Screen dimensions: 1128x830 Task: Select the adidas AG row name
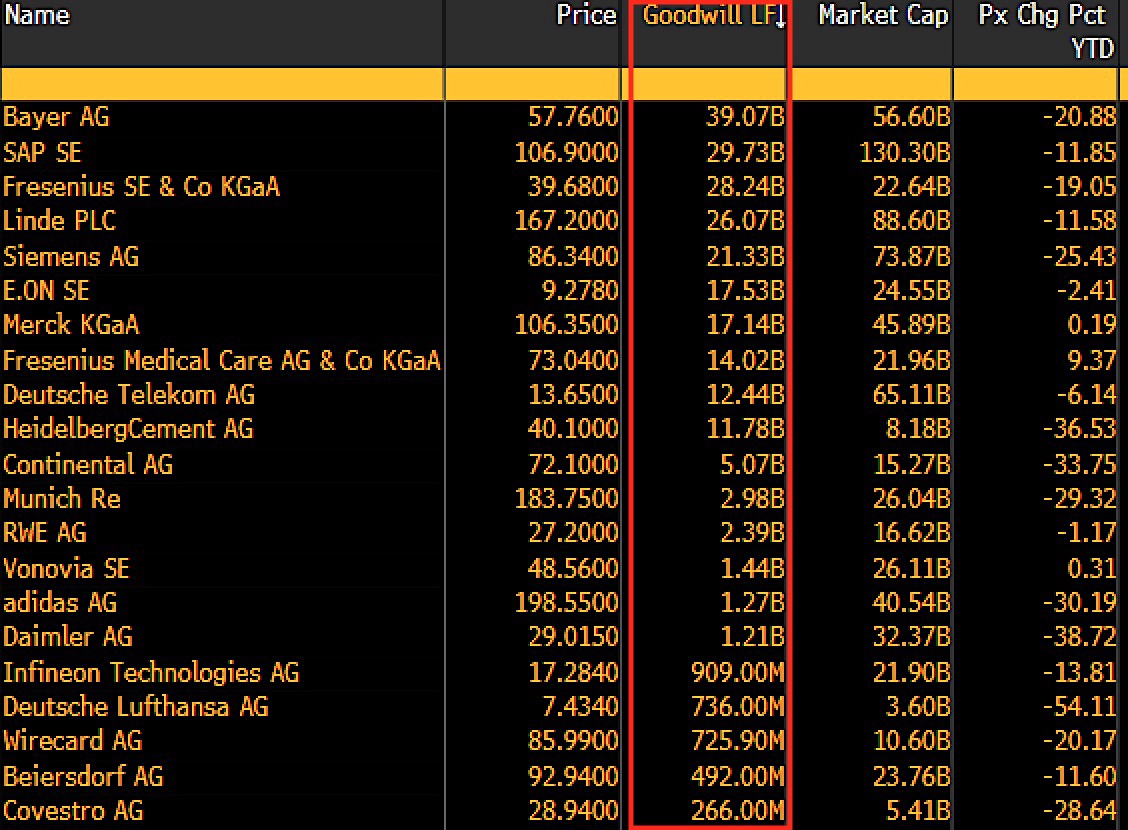point(60,602)
